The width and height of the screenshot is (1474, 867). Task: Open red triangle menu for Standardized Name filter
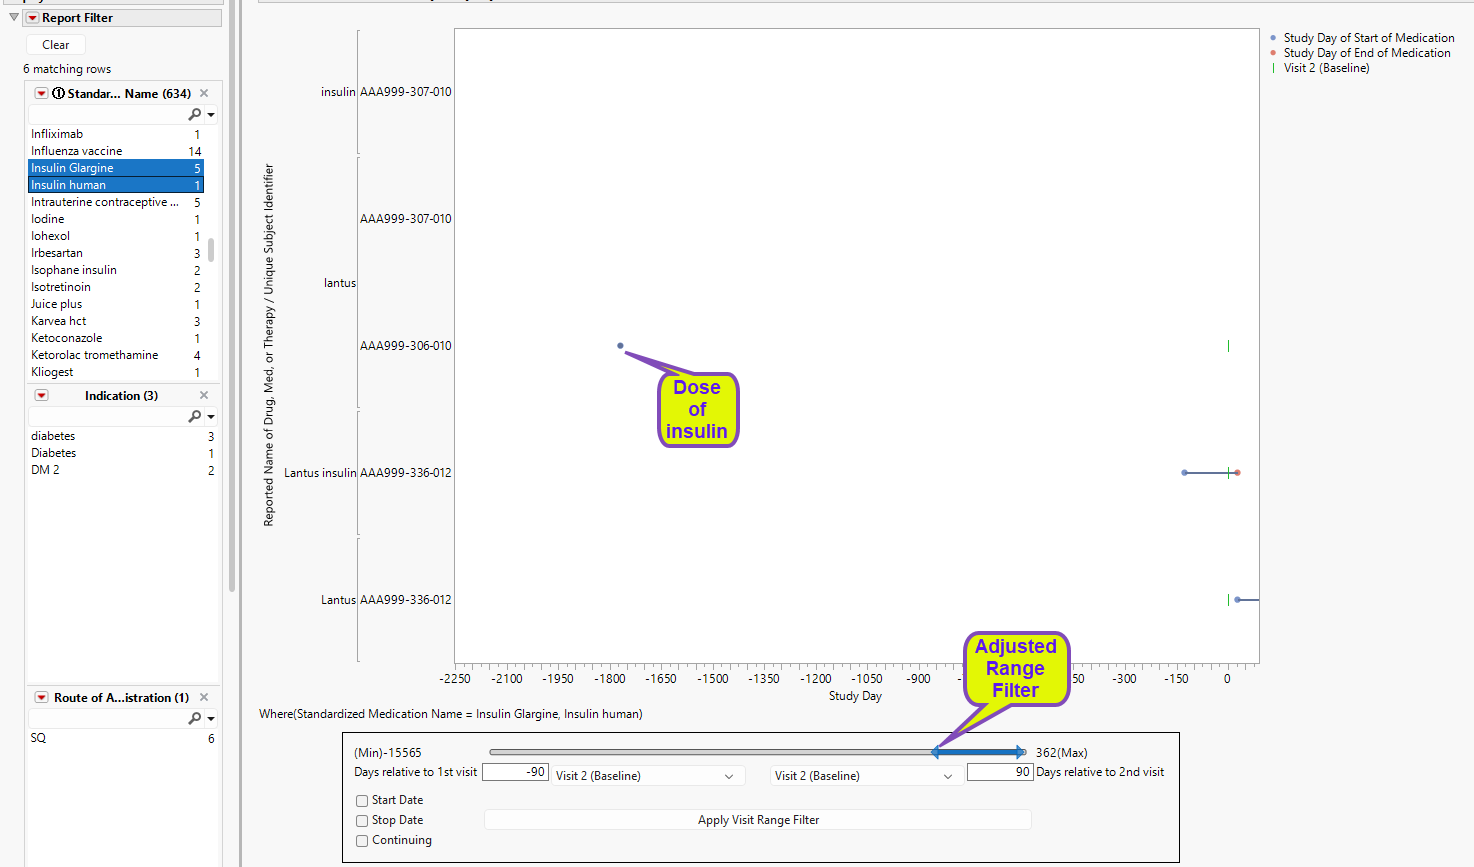tap(41, 93)
